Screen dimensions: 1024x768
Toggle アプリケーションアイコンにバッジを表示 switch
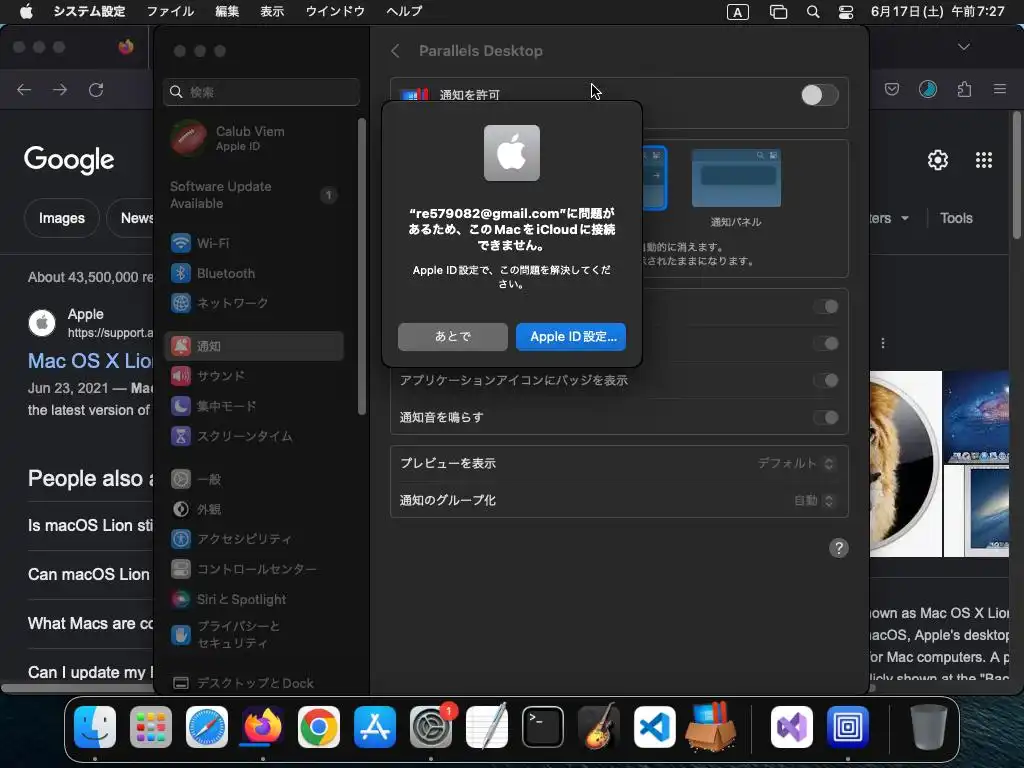826,380
